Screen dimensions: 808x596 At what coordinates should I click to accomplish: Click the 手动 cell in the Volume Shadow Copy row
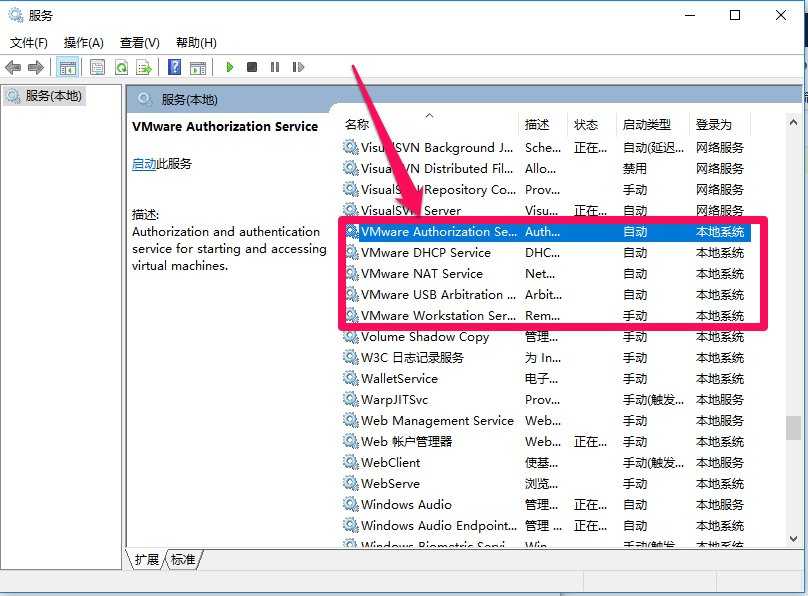coord(635,337)
